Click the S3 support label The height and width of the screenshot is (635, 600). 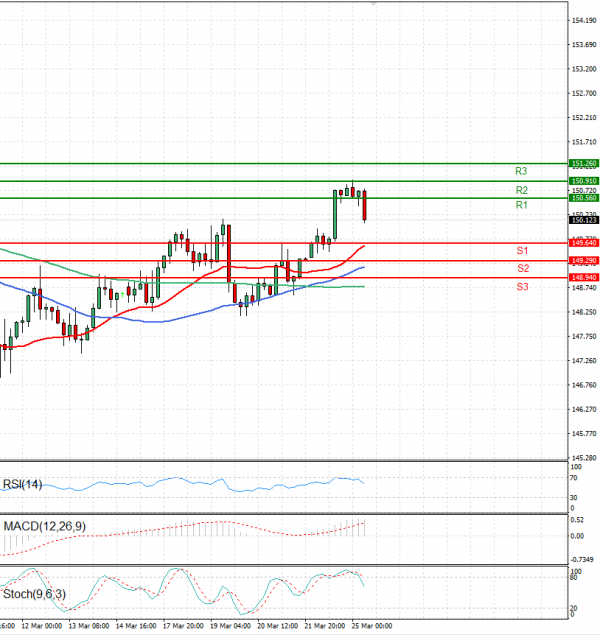522,287
